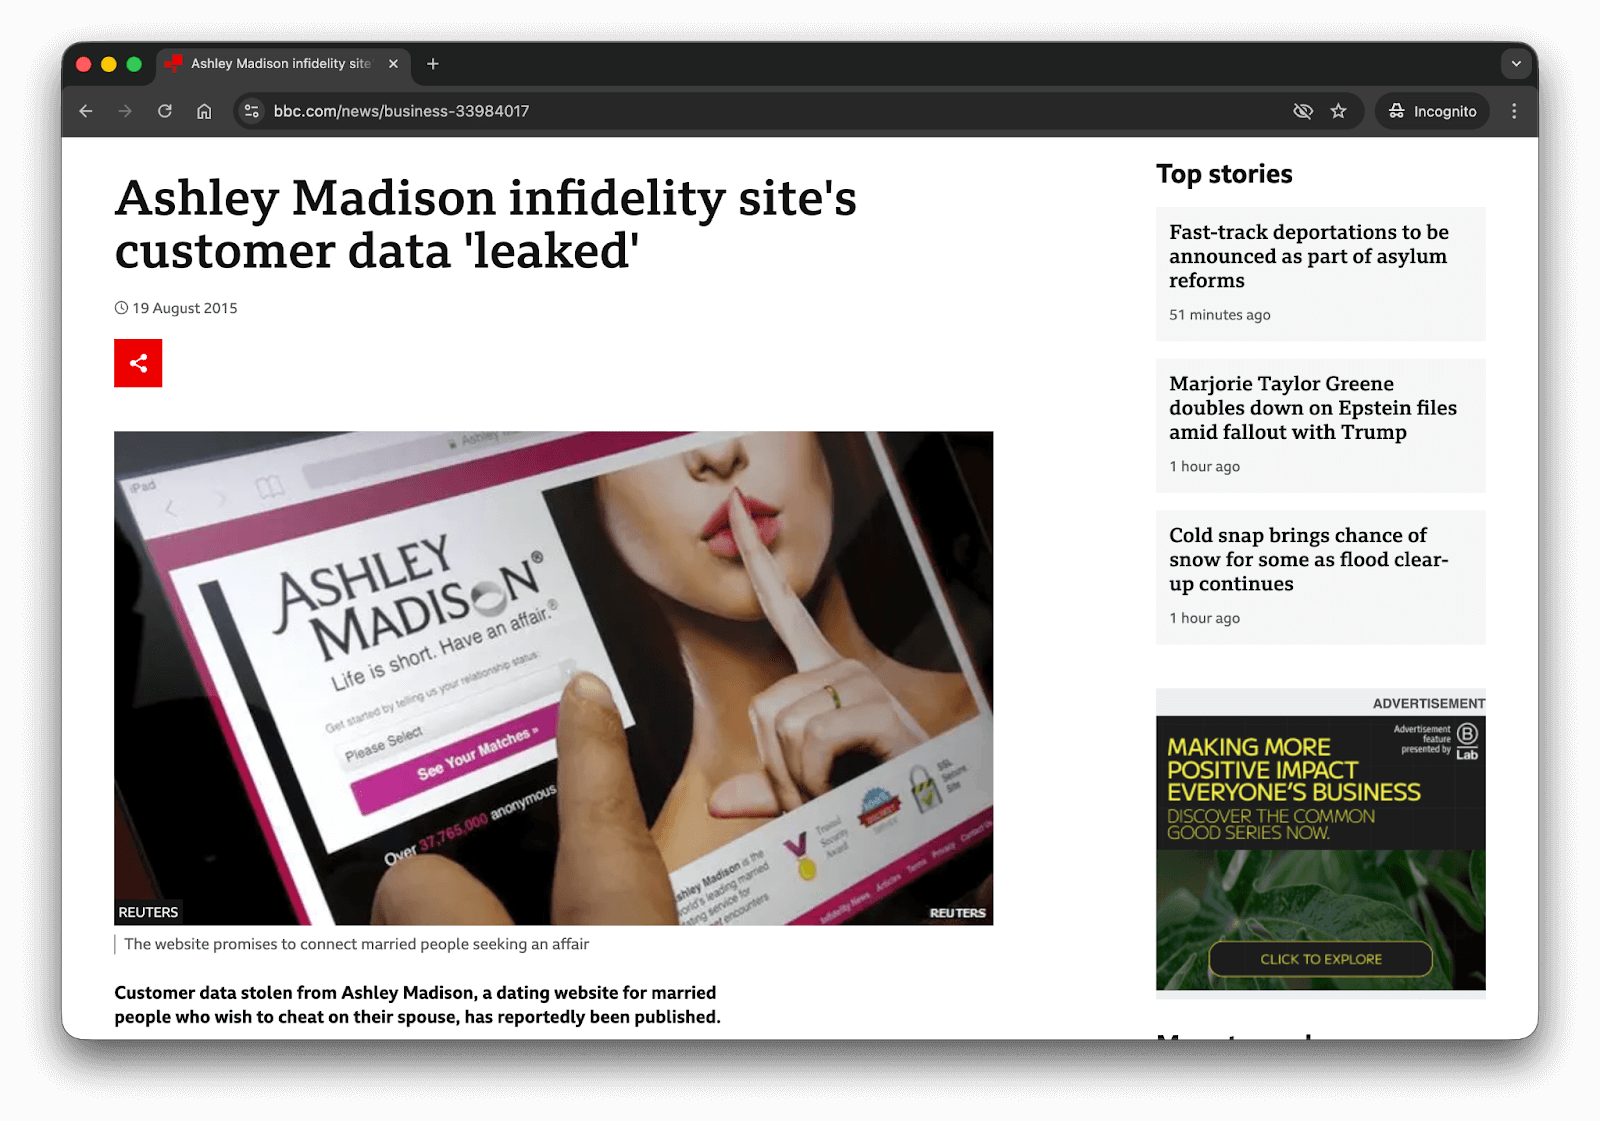The height and width of the screenshot is (1121, 1600).
Task: Open the fast-track deportations story
Action: tap(1308, 256)
